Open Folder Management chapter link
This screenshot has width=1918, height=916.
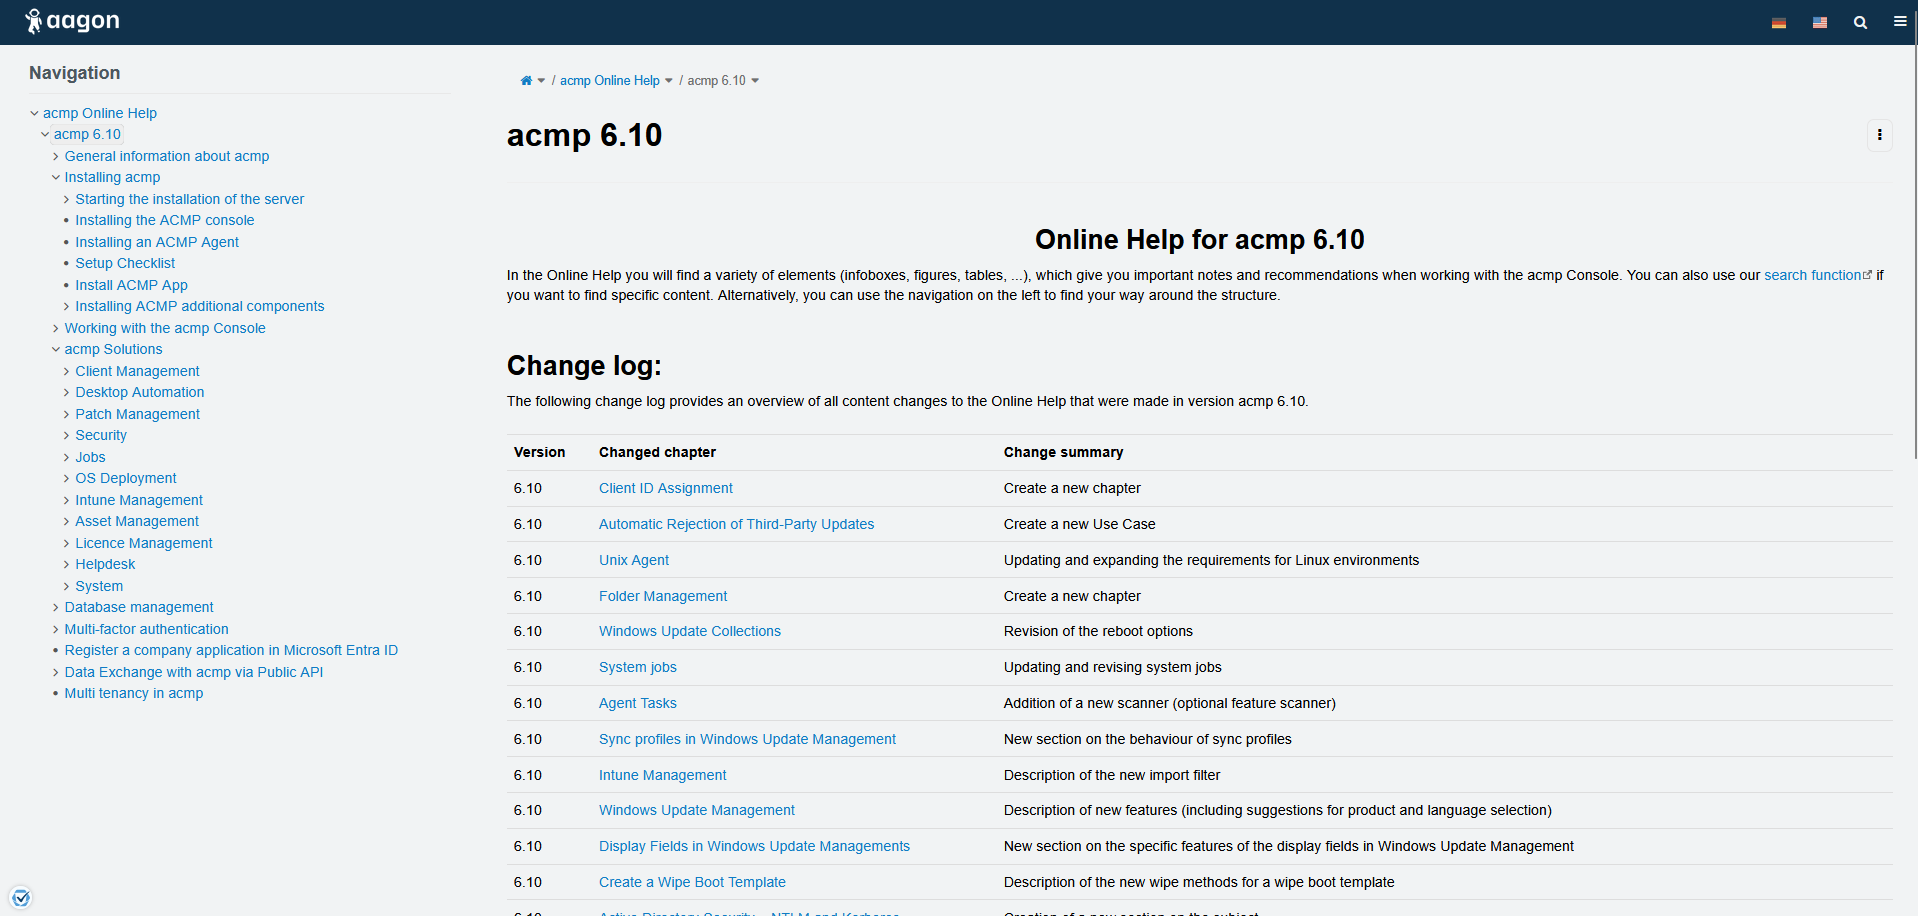click(663, 596)
